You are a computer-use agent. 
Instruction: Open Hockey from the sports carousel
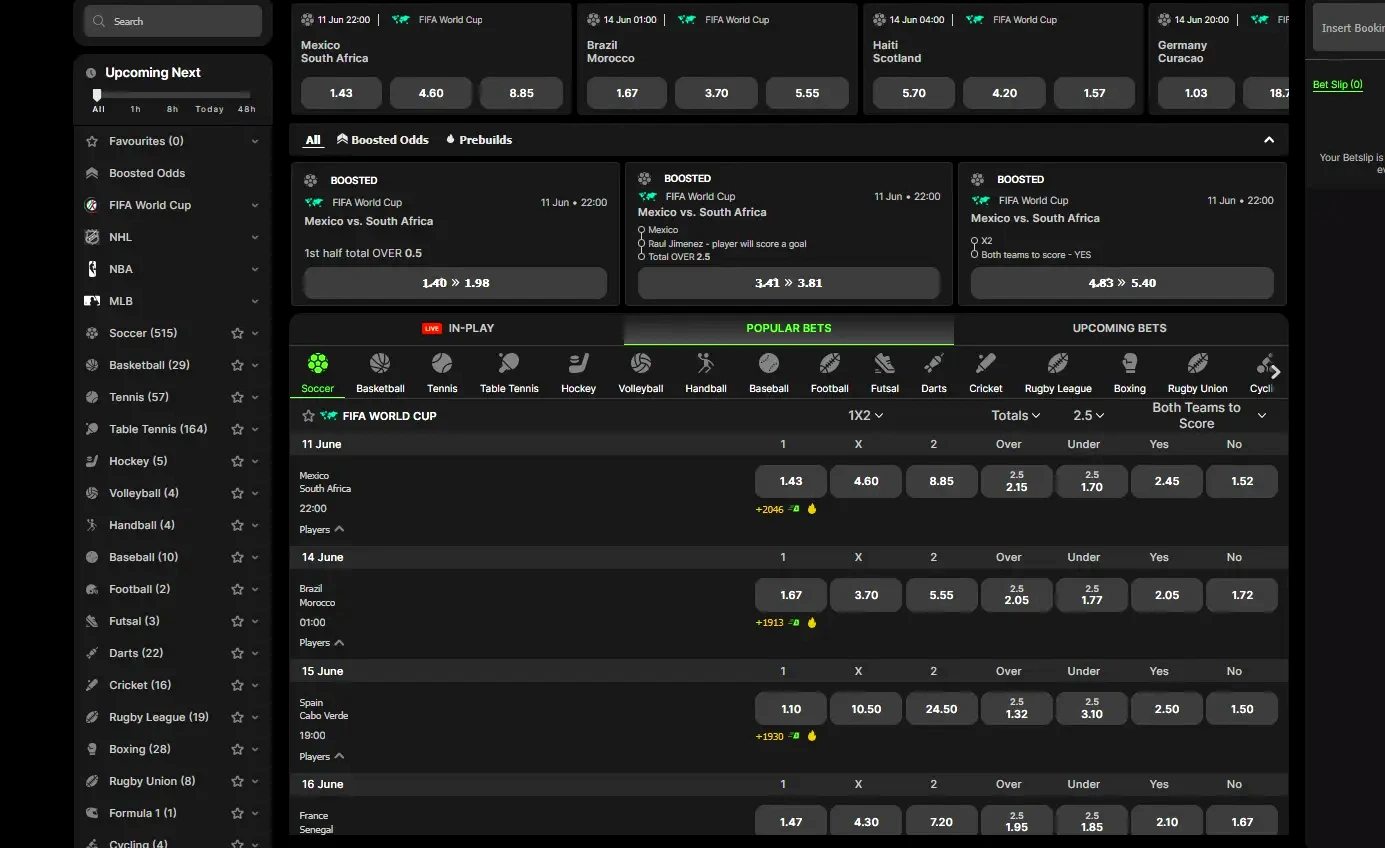coord(578,363)
